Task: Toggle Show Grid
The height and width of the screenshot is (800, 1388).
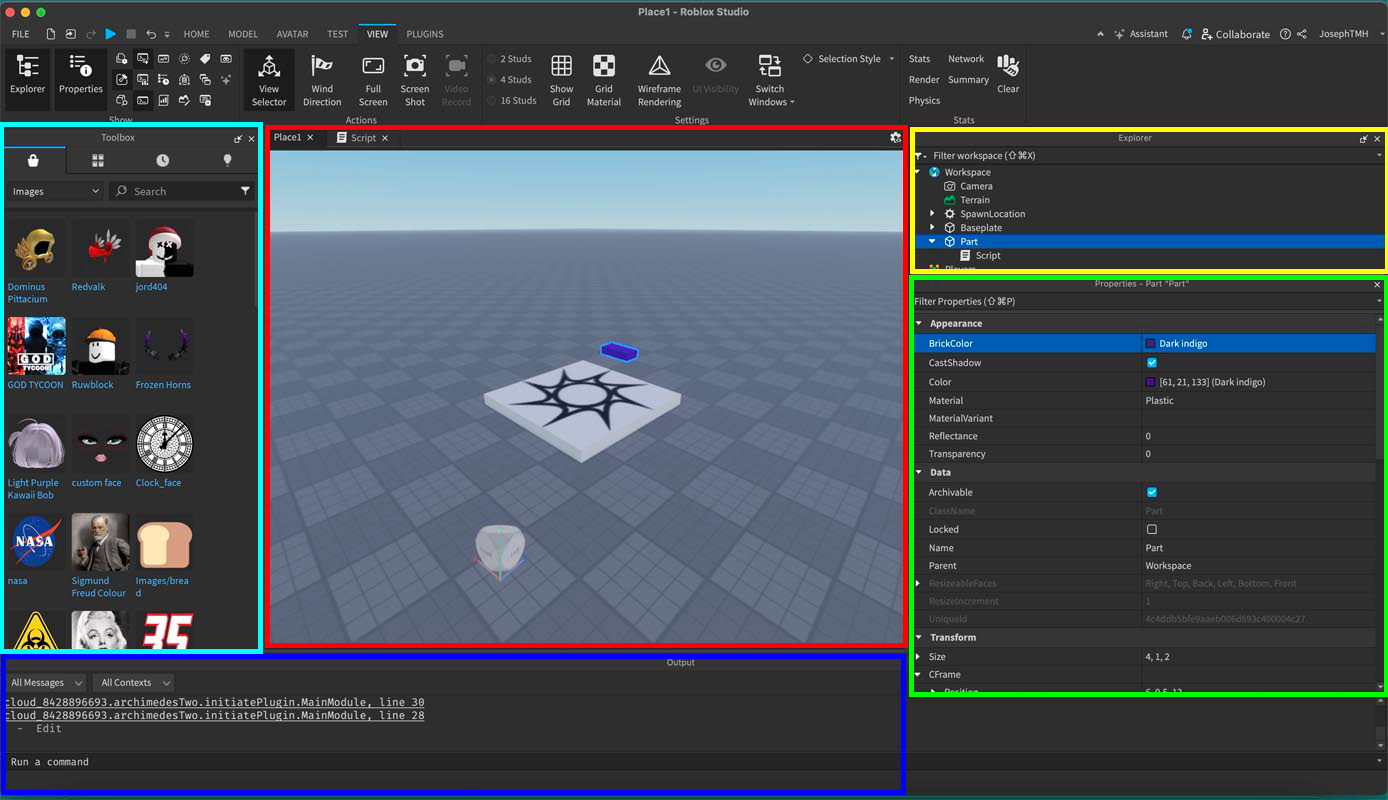Action: (562, 80)
